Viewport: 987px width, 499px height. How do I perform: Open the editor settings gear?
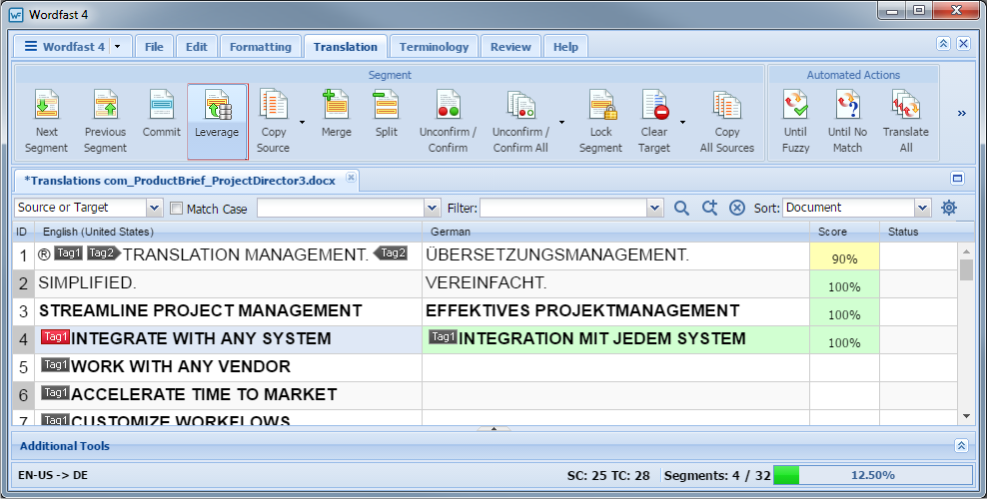click(949, 208)
